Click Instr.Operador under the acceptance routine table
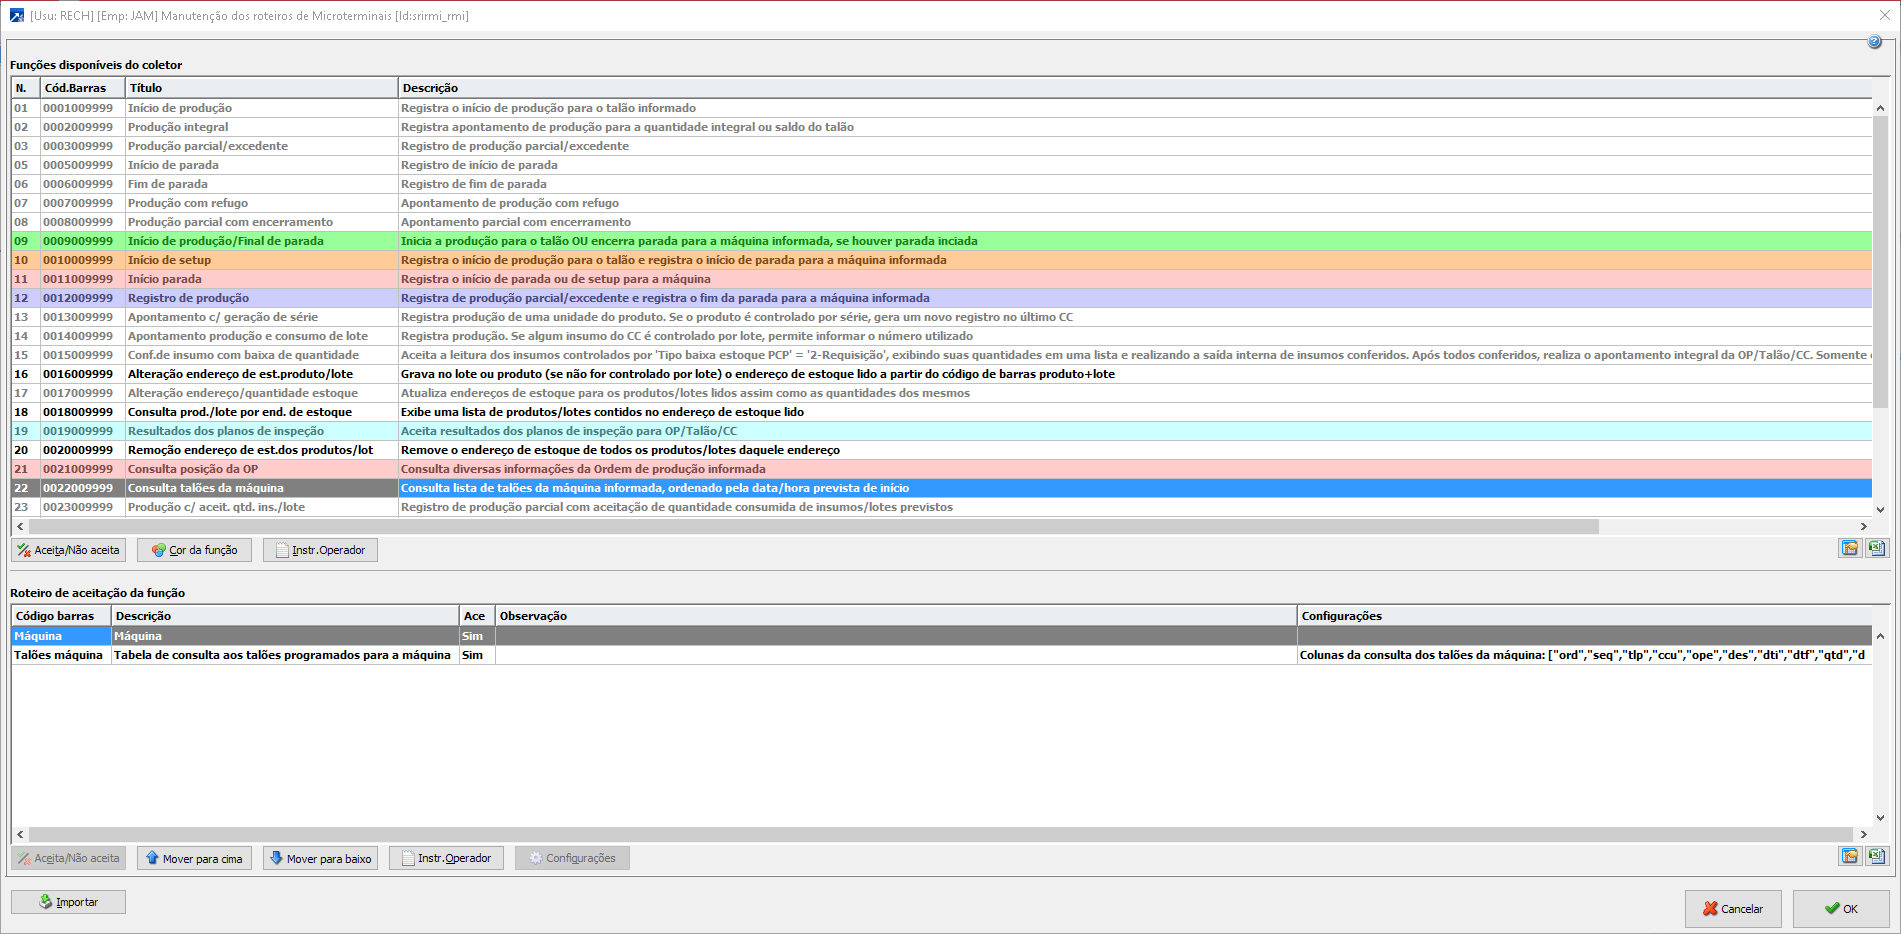 446,858
